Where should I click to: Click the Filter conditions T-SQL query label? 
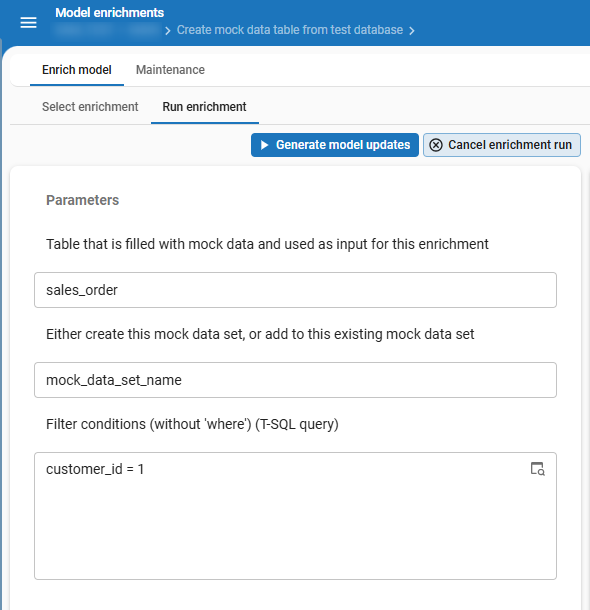[x=192, y=424]
